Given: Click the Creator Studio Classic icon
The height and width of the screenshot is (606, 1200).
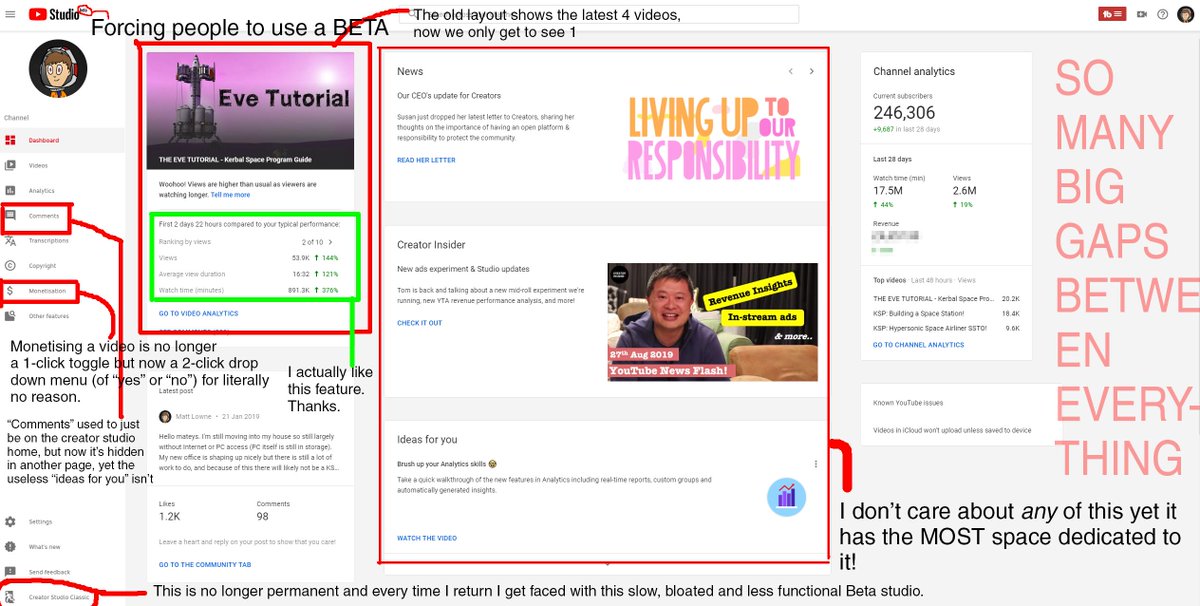Looking at the screenshot, I should click(10, 596).
